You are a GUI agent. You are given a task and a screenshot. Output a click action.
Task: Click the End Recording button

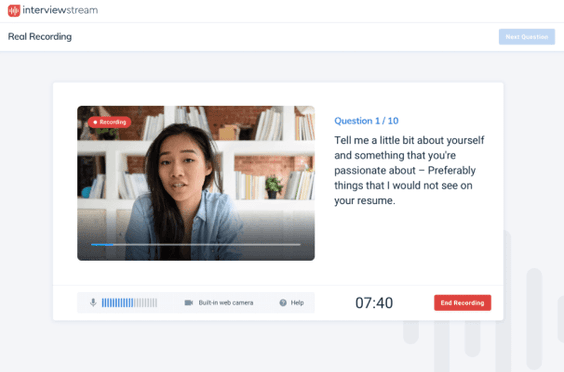pyautogui.click(x=463, y=303)
